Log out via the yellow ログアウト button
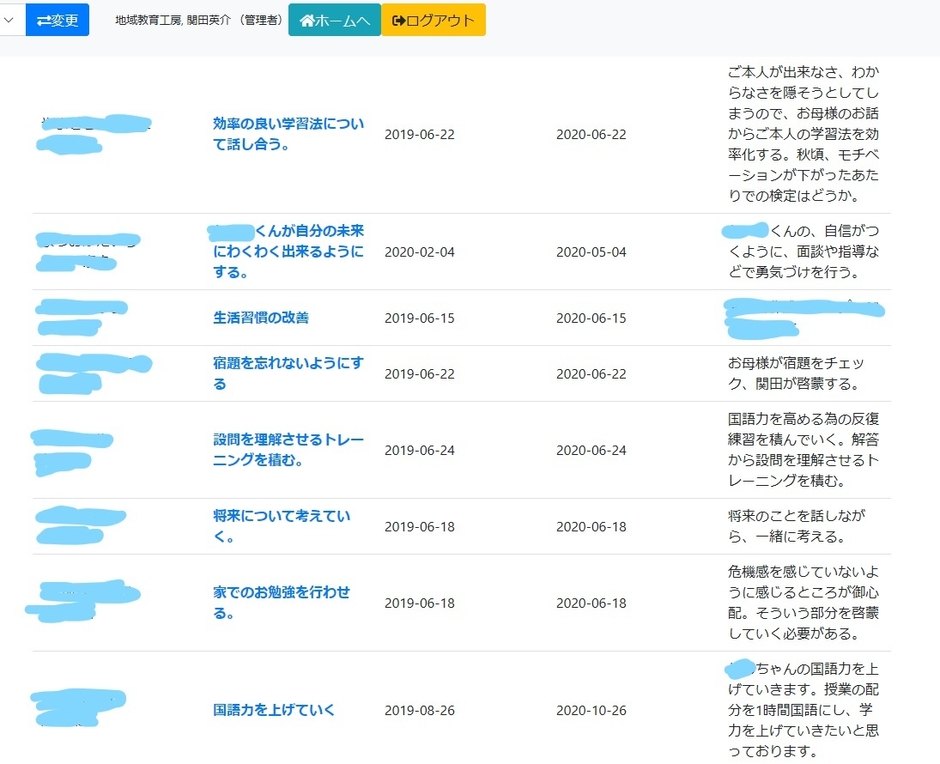Screen dimensions: 940x764 433,19
